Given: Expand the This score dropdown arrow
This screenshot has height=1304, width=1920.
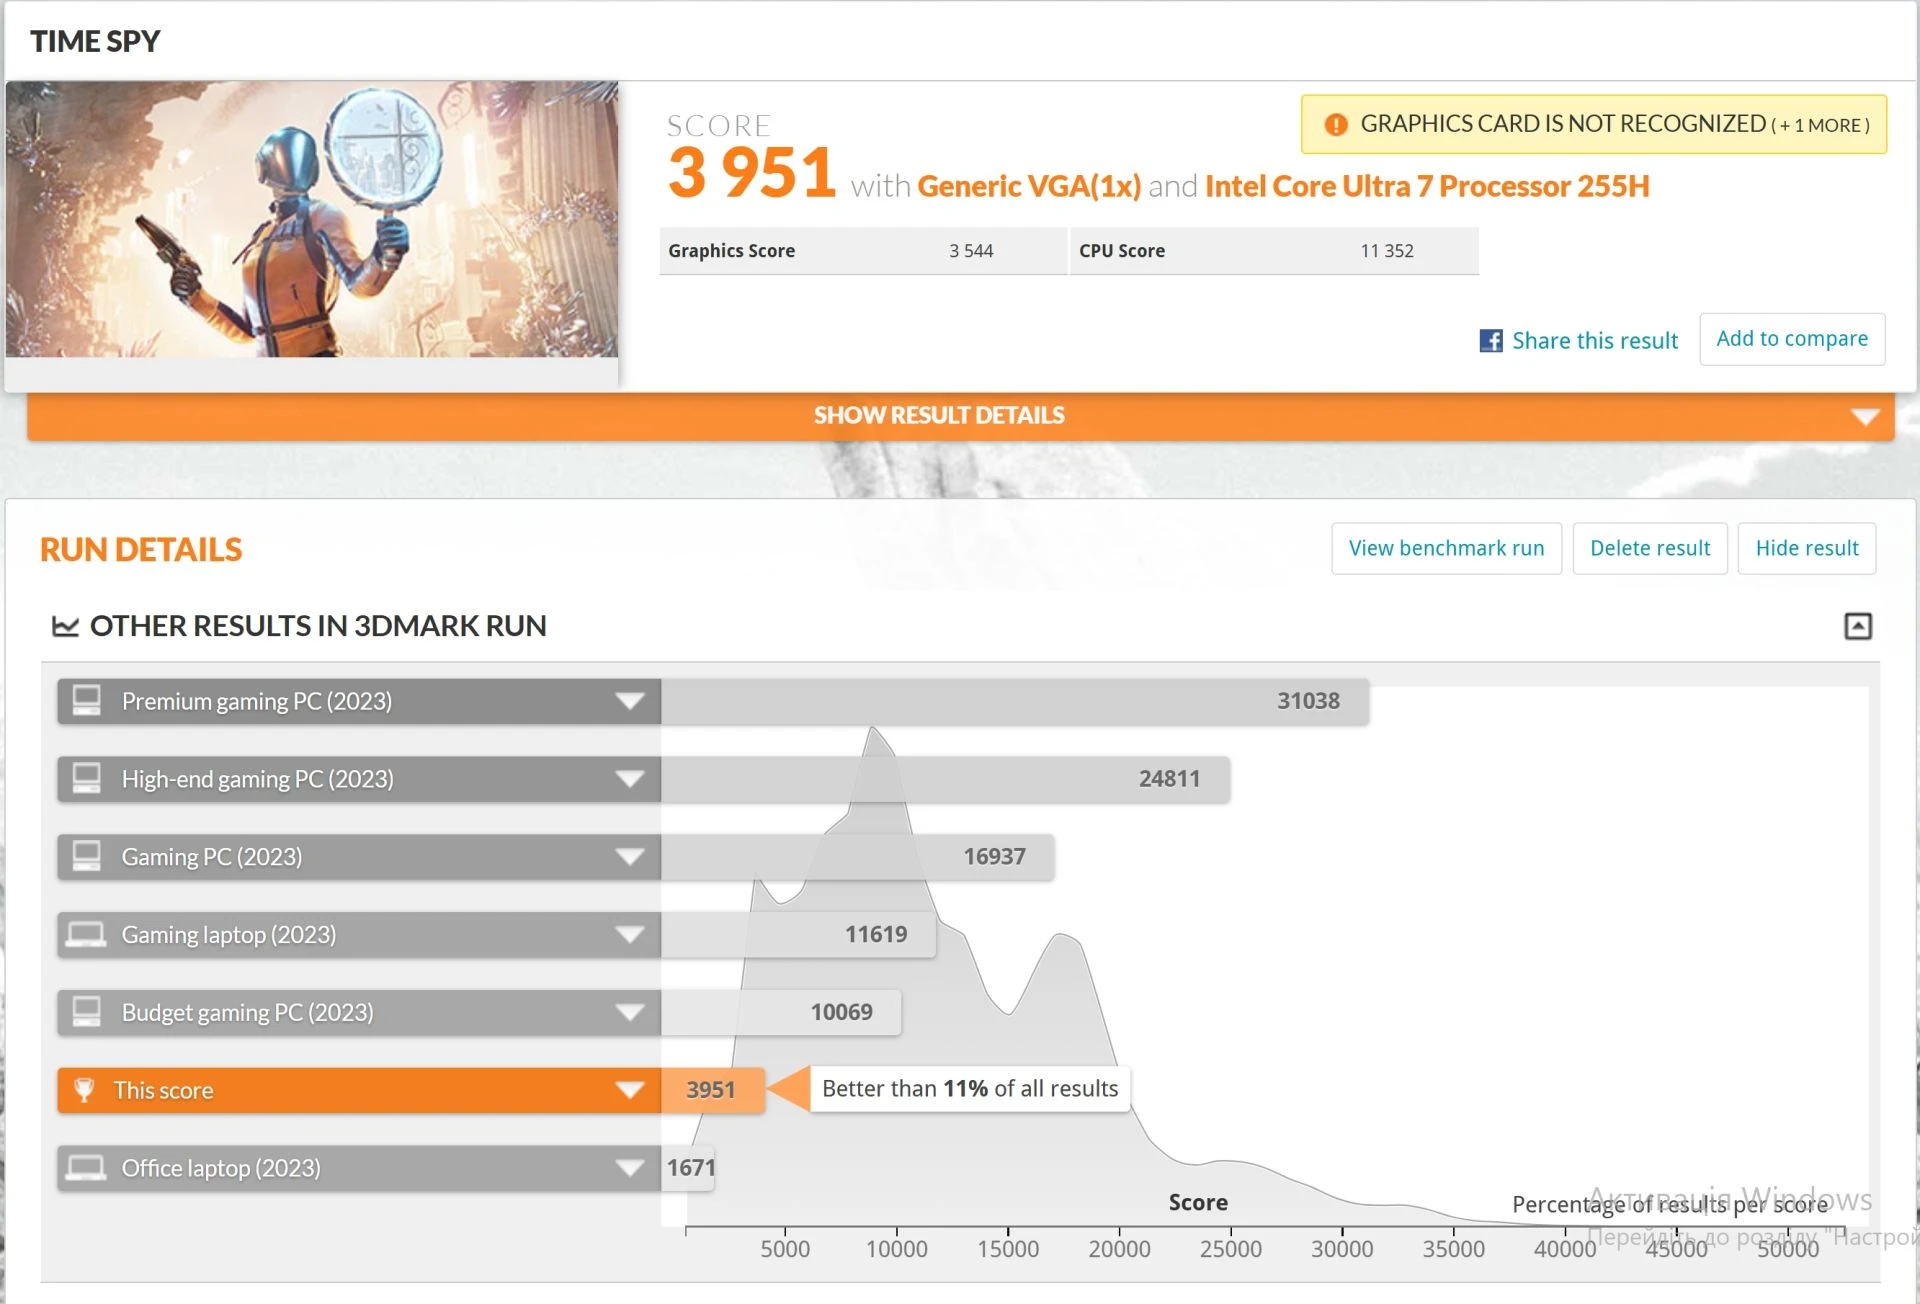Looking at the screenshot, I should point(630,1090).
